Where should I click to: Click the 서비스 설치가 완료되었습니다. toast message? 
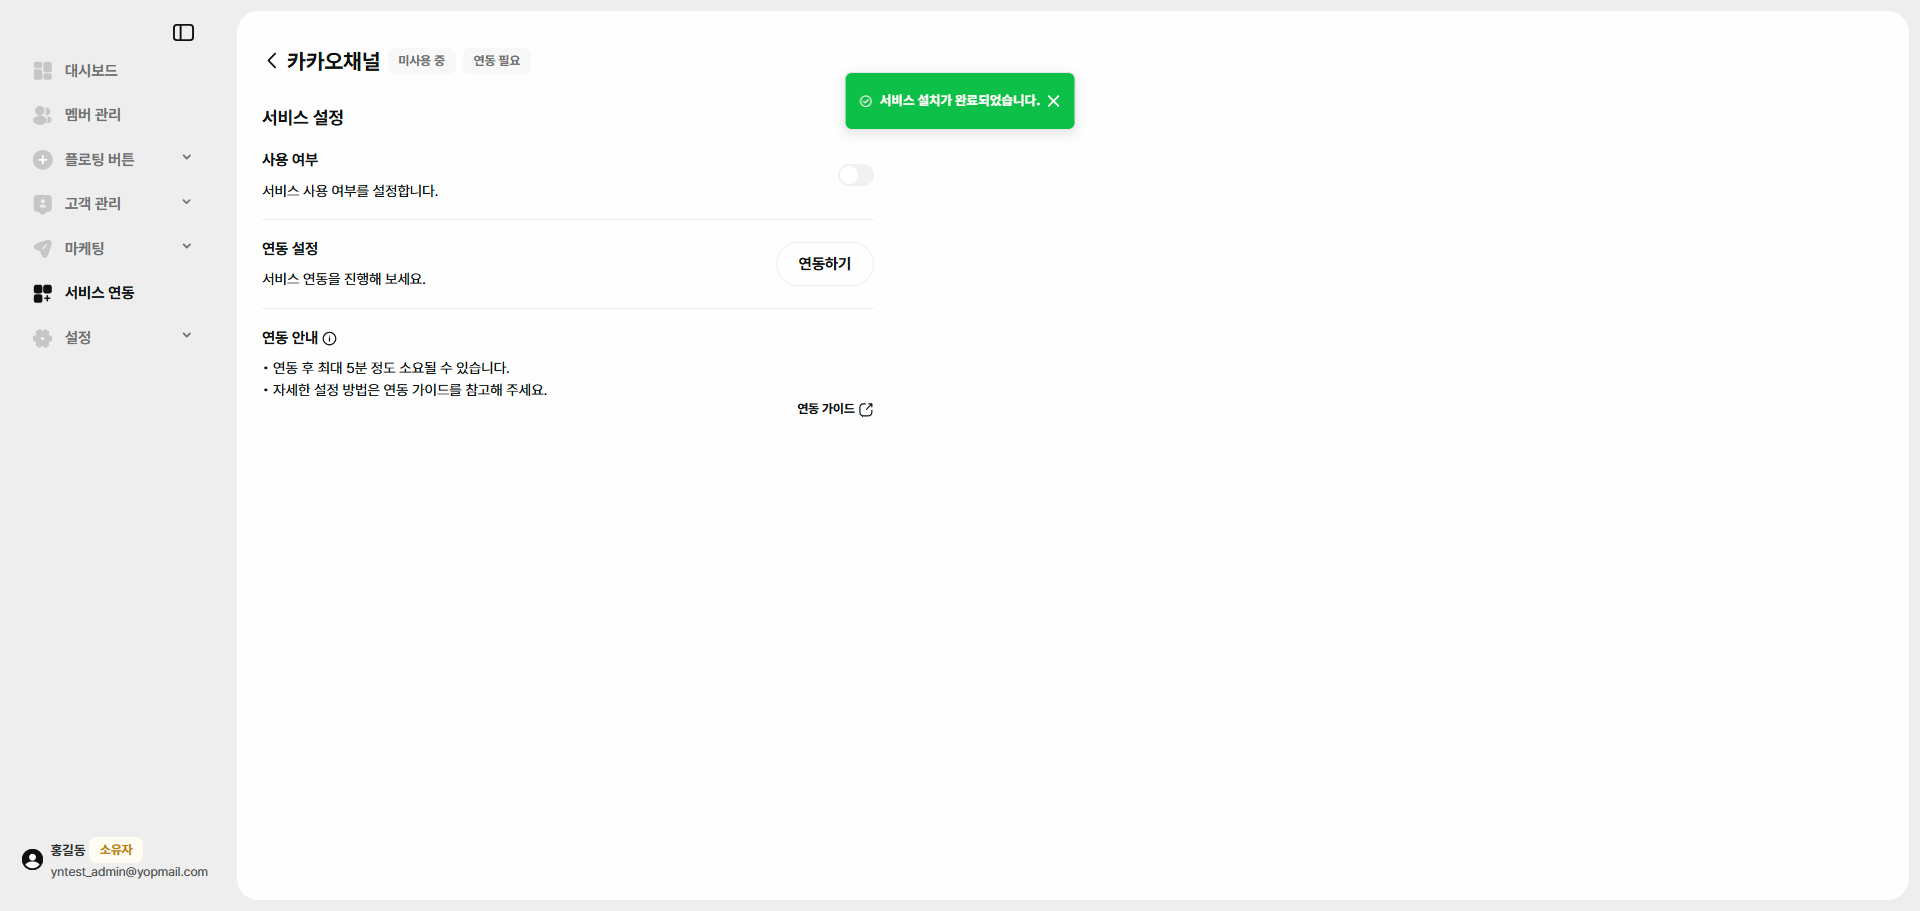[x=960, y=101]
